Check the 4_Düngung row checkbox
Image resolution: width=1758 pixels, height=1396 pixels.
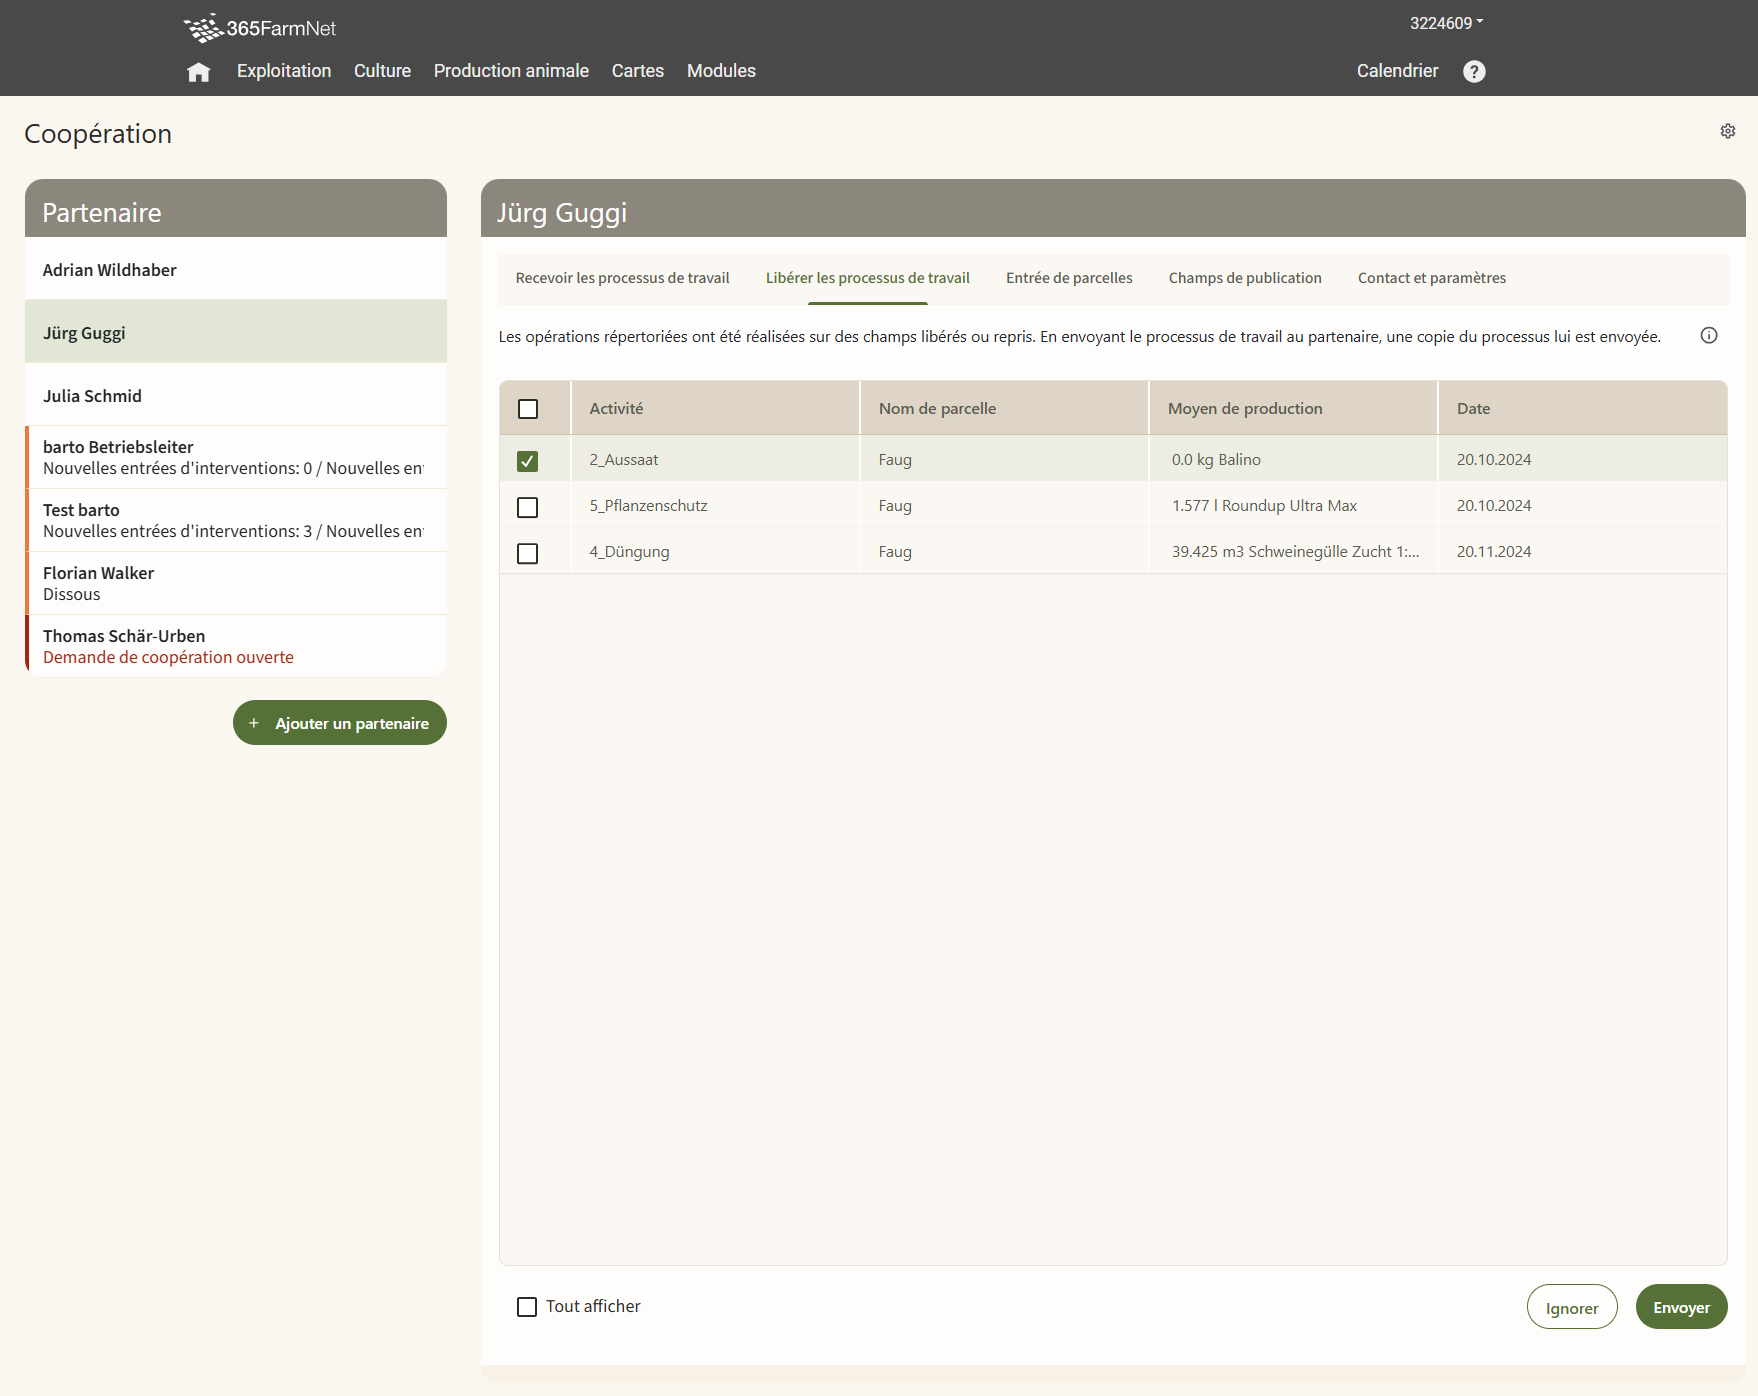click(527, 553)
